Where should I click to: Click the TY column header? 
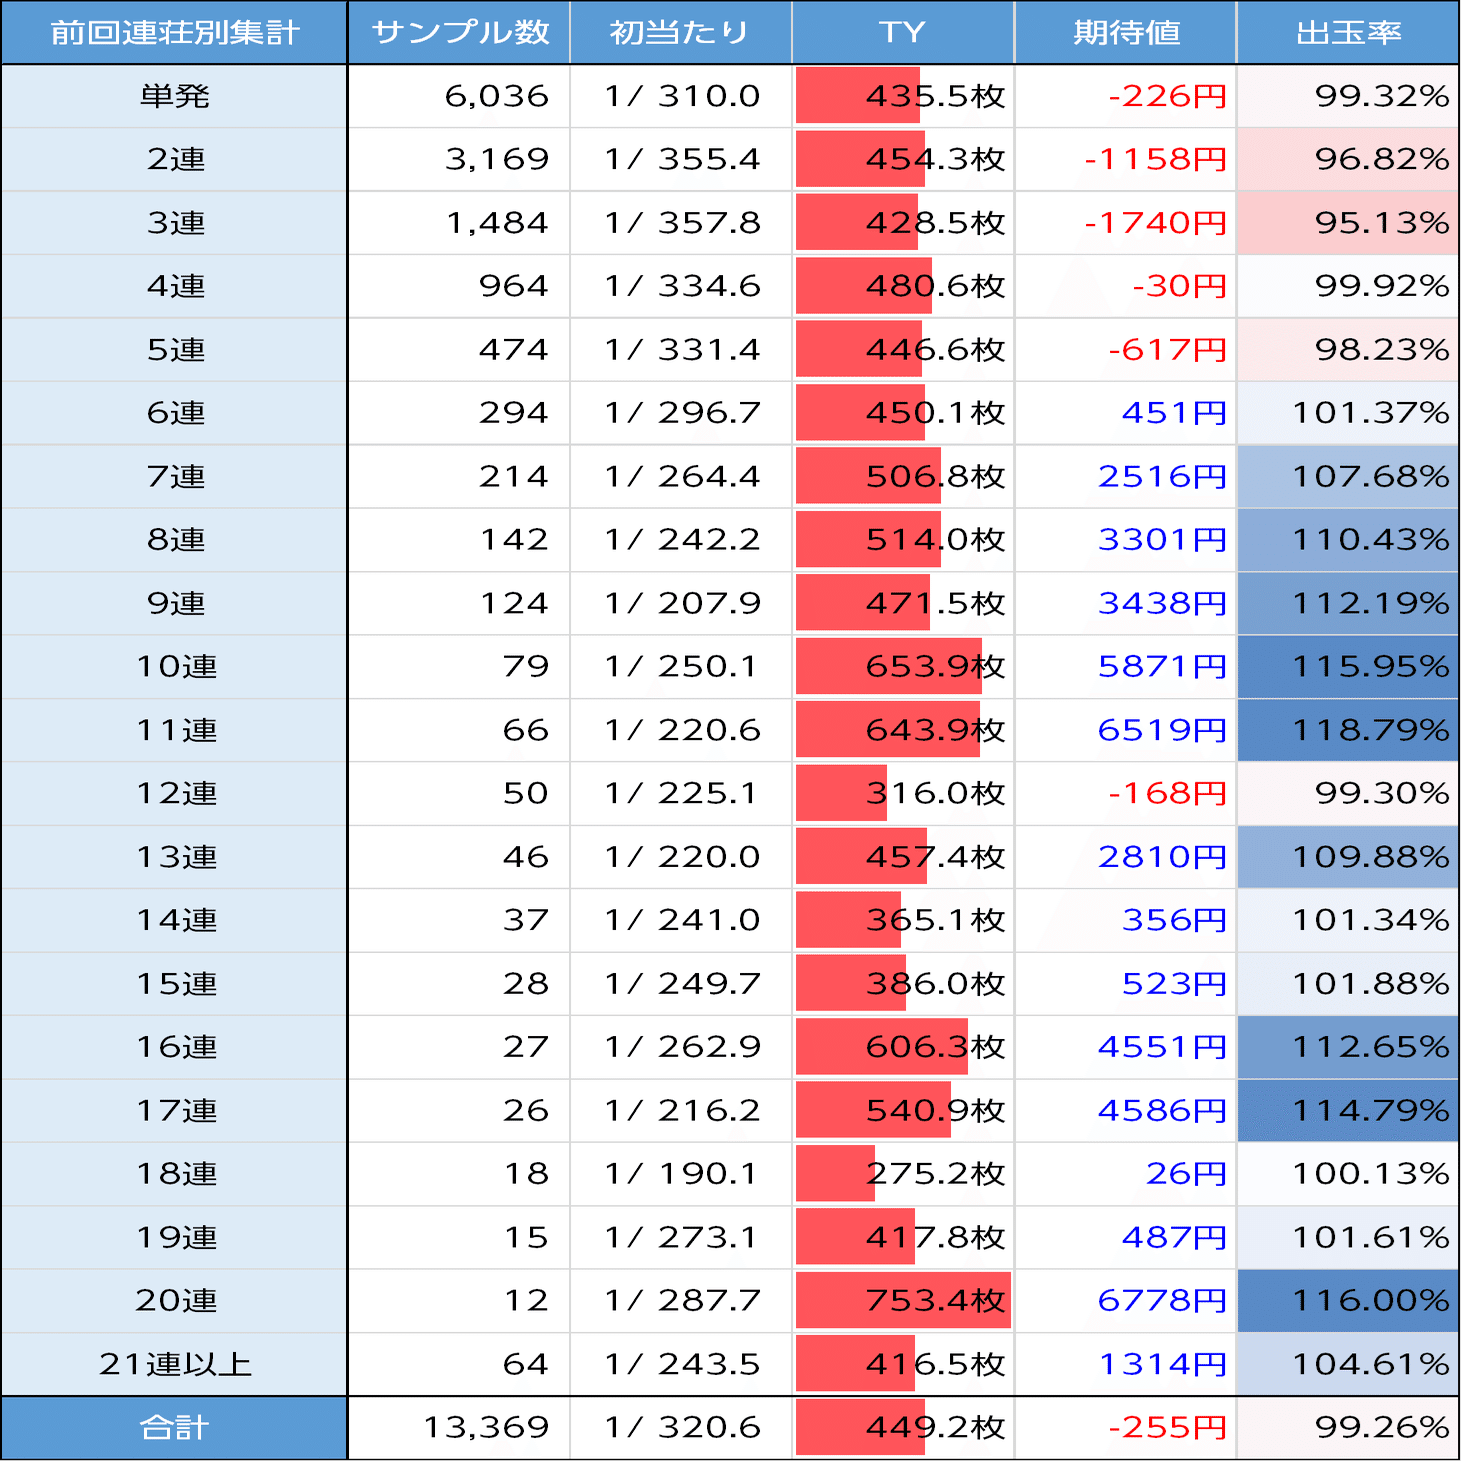pyautogui.click(x=903, y=32)
